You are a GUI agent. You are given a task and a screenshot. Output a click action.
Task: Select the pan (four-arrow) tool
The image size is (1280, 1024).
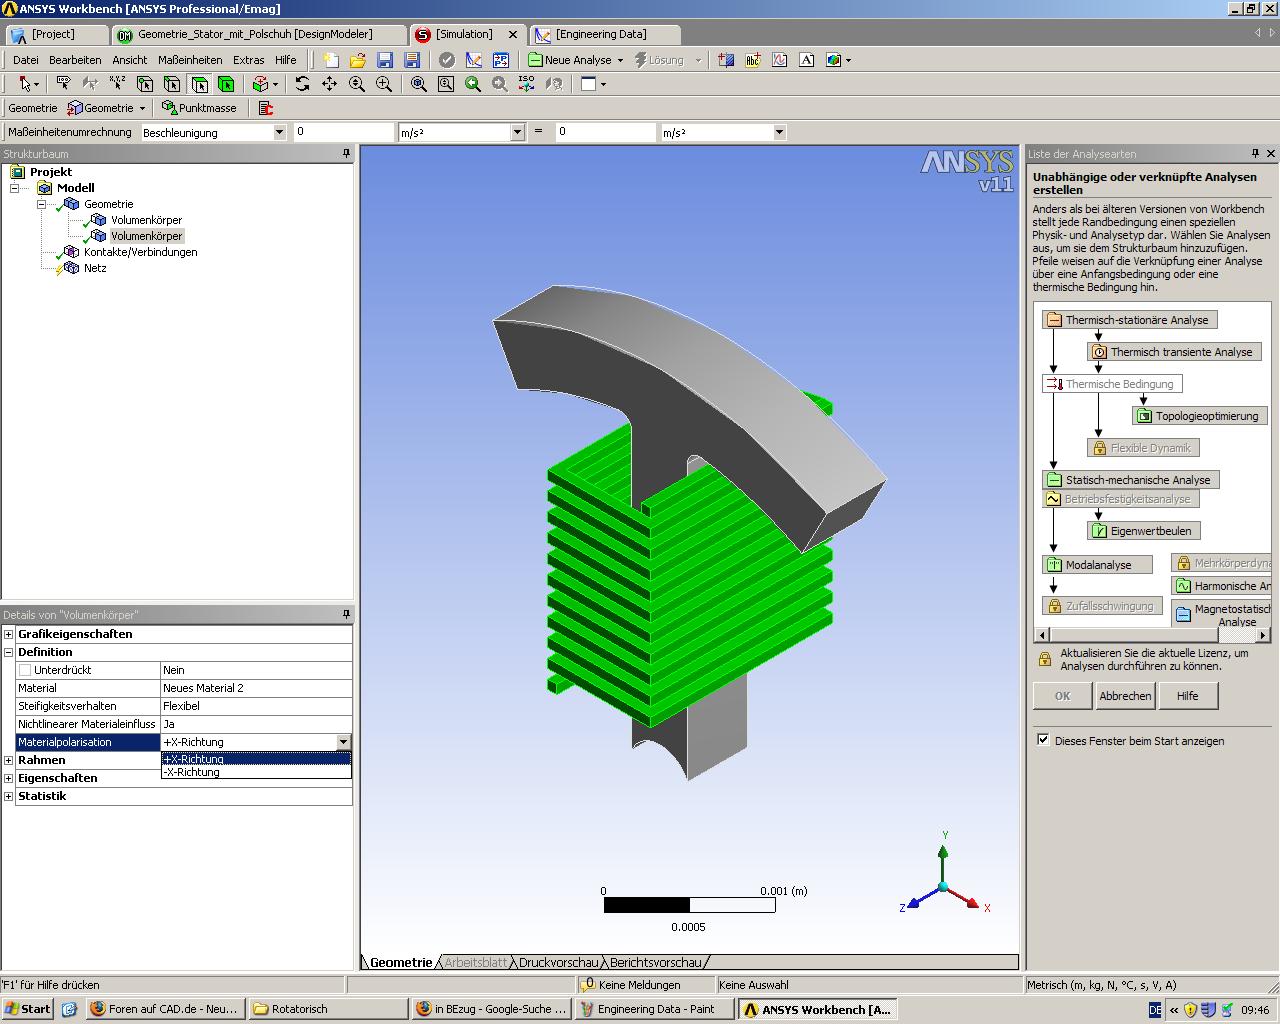tap(329, 84)
